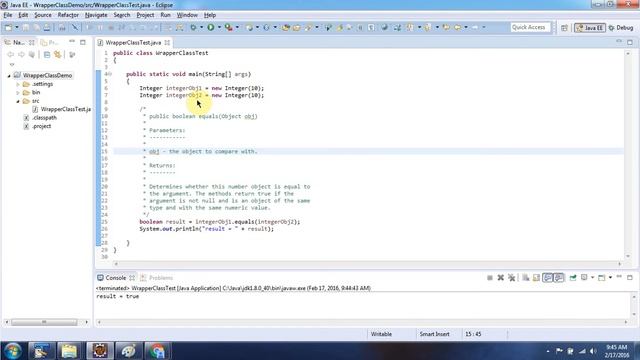Minimize the Navigator panel
The width and height of the screenshot is (640, 360).
(x=72, y=42)
